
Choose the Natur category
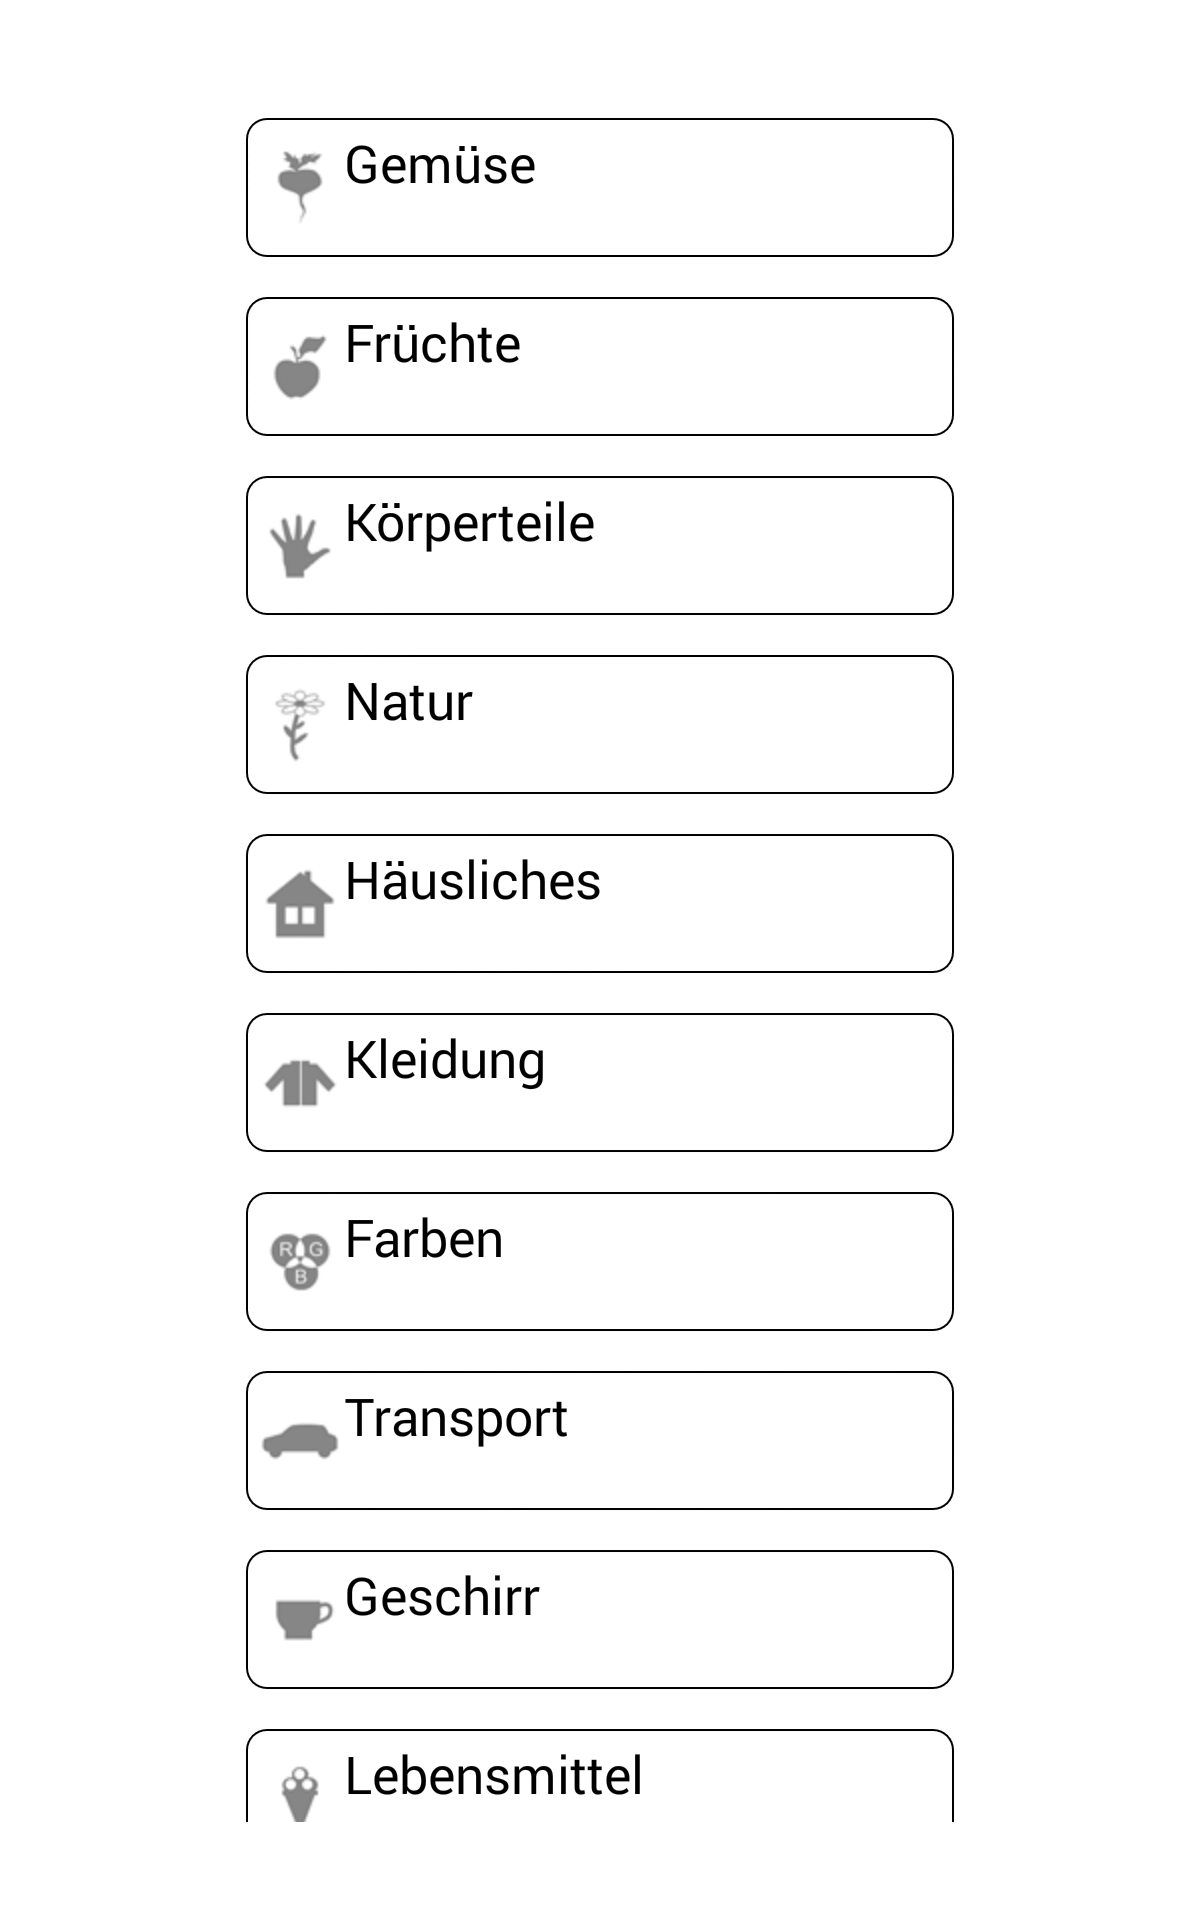tap(600, 725)
